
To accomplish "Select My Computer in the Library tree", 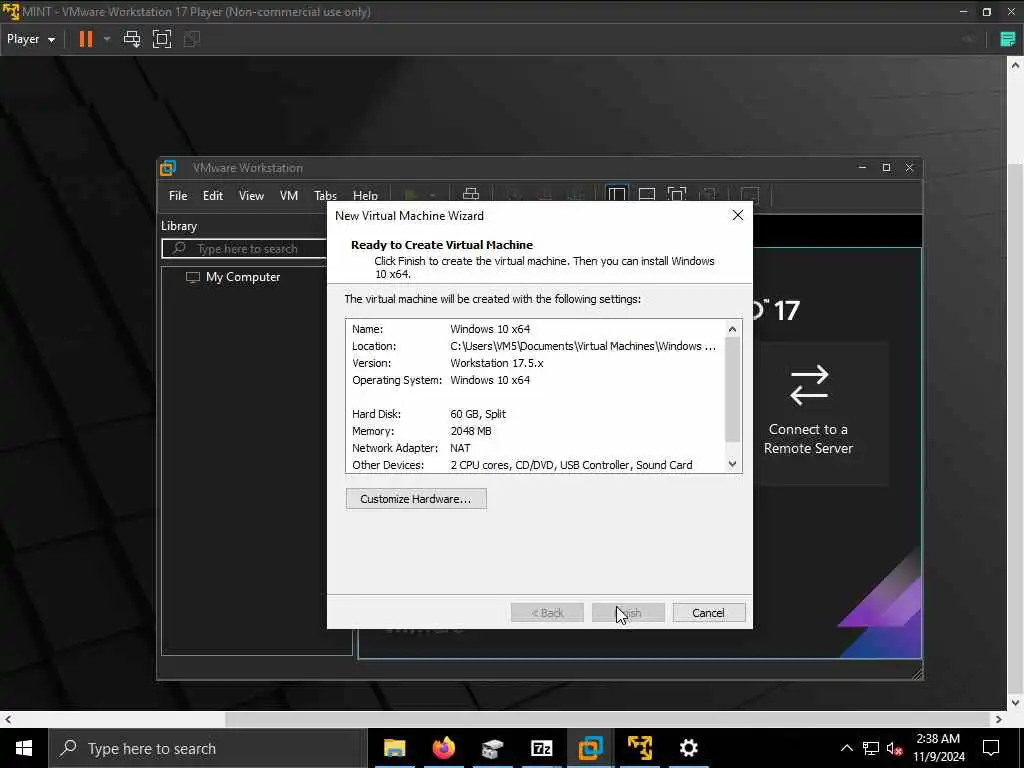I will pos(243,277).
